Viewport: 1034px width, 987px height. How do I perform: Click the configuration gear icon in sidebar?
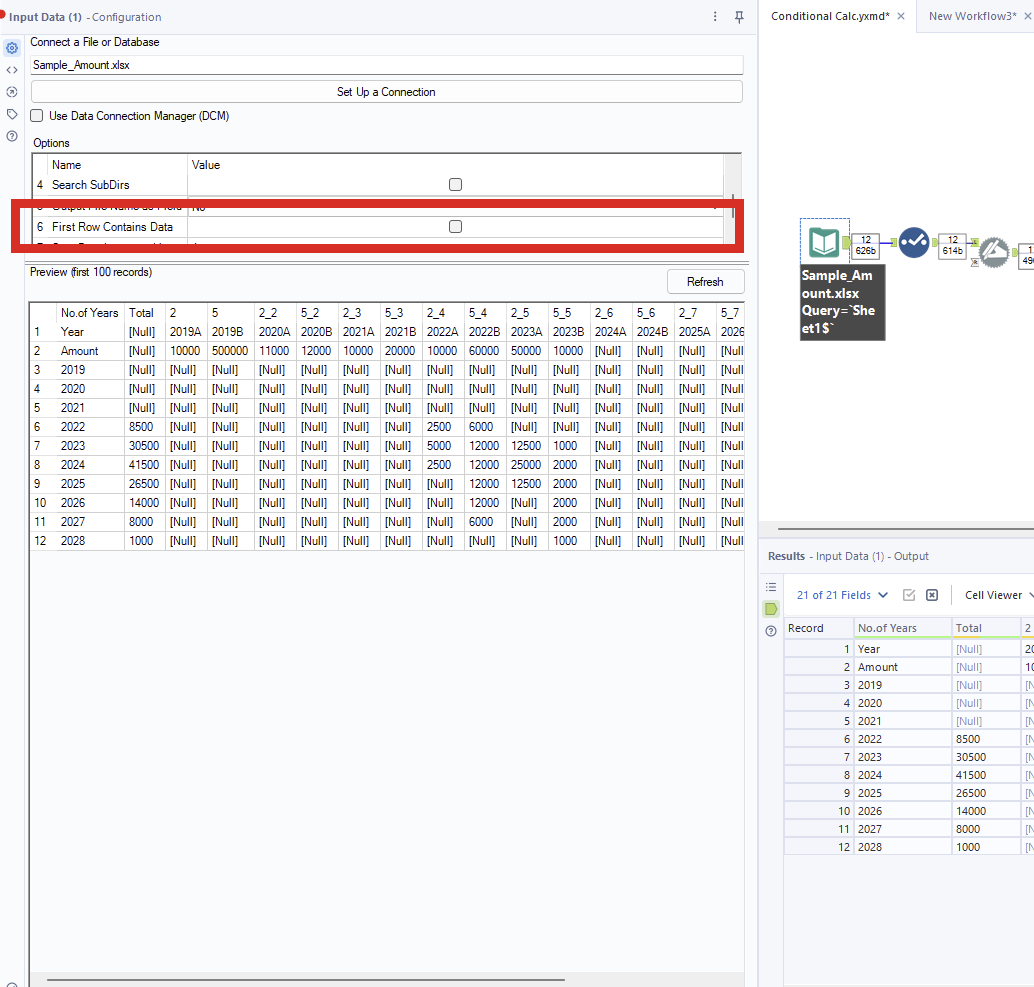[12, 48]
